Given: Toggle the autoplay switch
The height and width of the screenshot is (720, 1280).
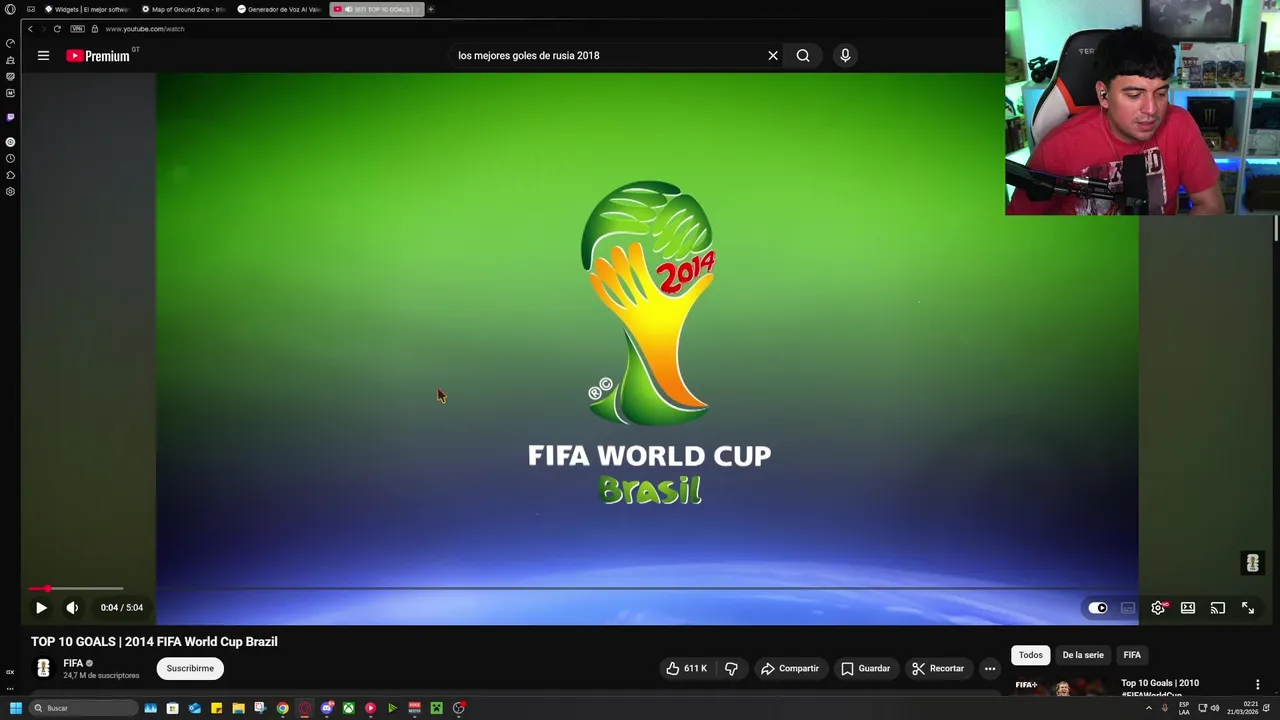Looking at the screenshot, I should pos(1098,608).
